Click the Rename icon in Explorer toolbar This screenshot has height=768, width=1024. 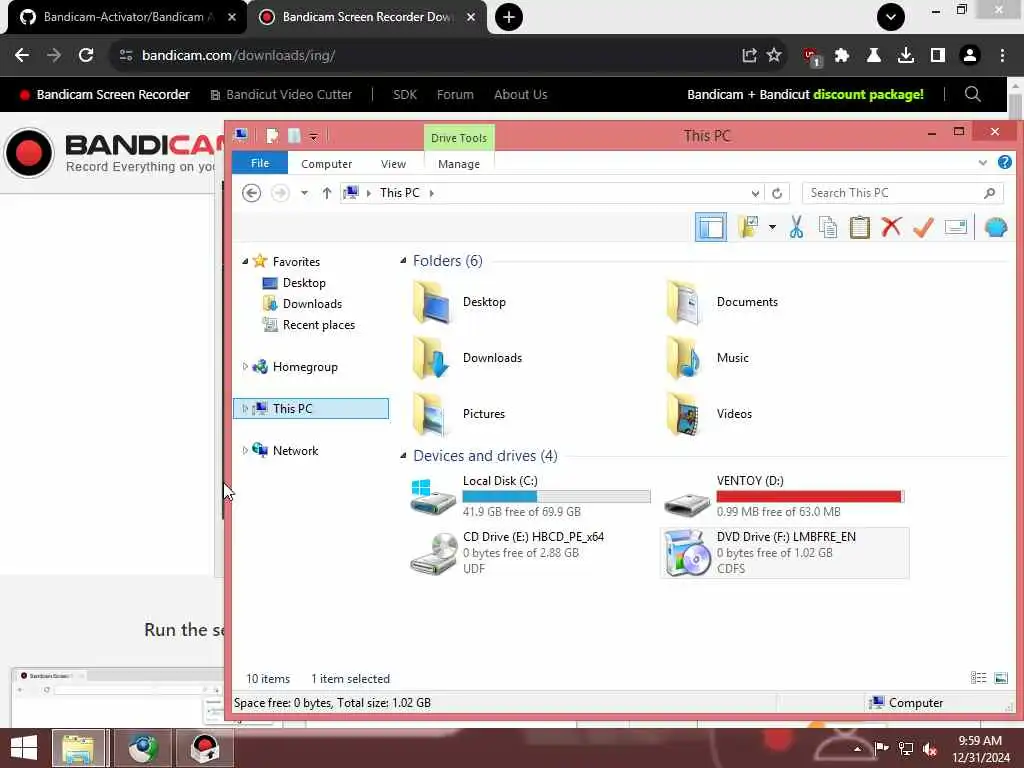(x=955, y=227)
